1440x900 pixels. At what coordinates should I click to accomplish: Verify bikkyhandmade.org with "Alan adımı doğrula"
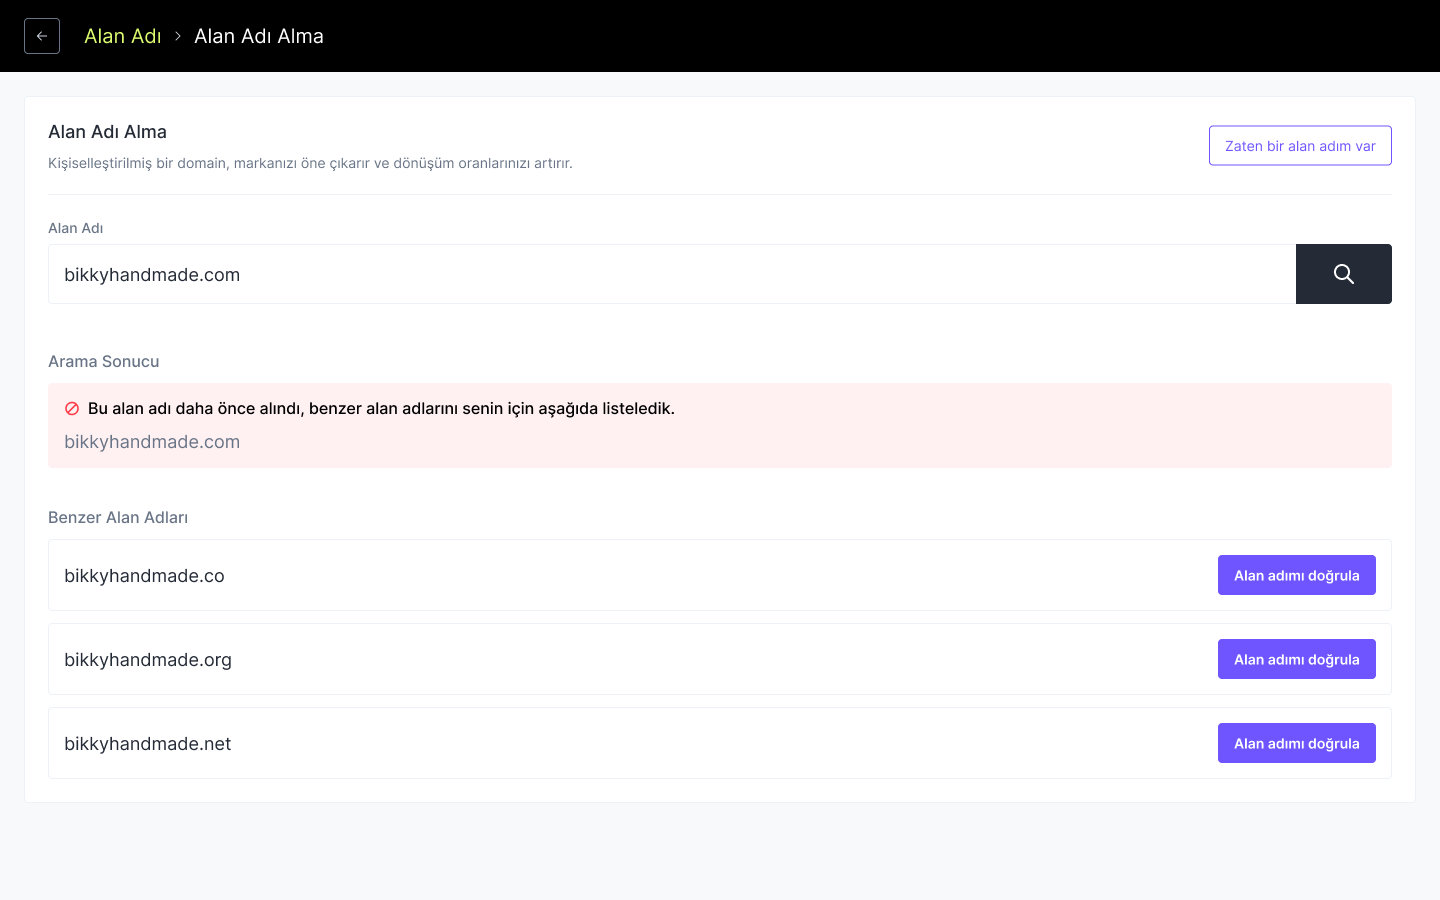(x=1296, y=659)
